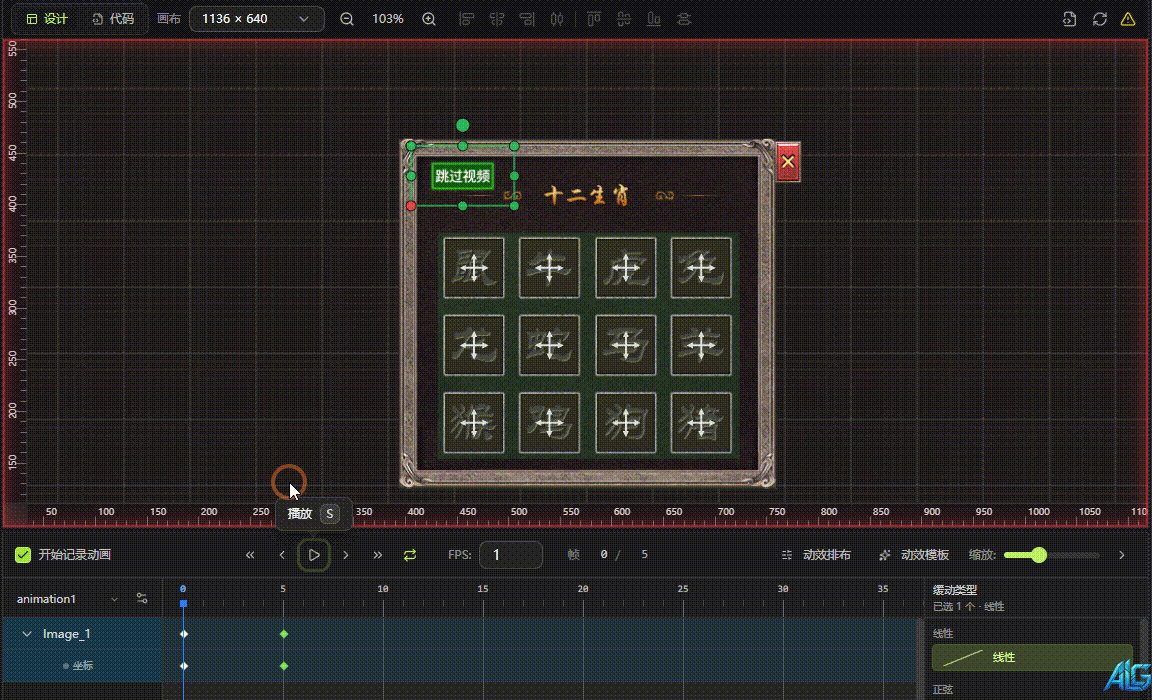Expand the animation1 selector dropdown
Screen dimensions: 1152x700
tap(114, 599)
